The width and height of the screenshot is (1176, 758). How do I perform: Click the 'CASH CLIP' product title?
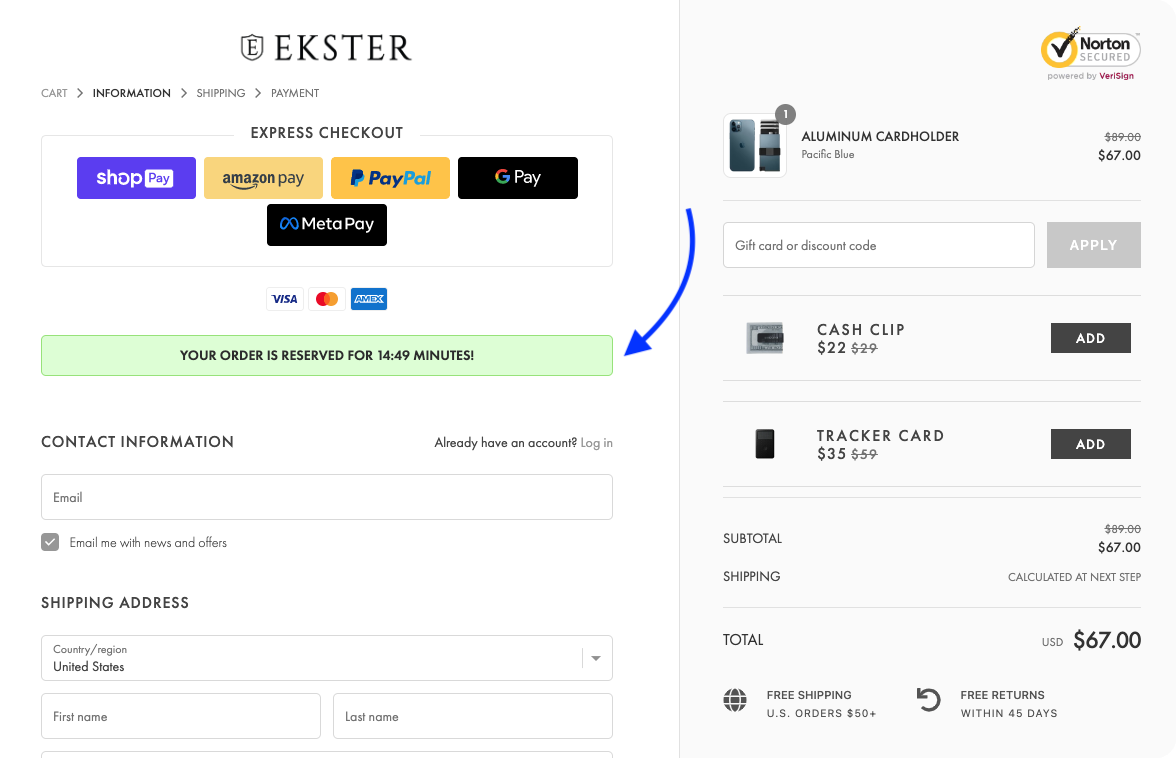861,330
